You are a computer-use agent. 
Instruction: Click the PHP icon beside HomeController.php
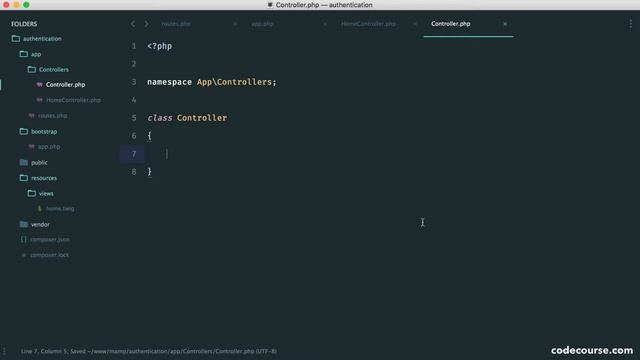point(40,100)
